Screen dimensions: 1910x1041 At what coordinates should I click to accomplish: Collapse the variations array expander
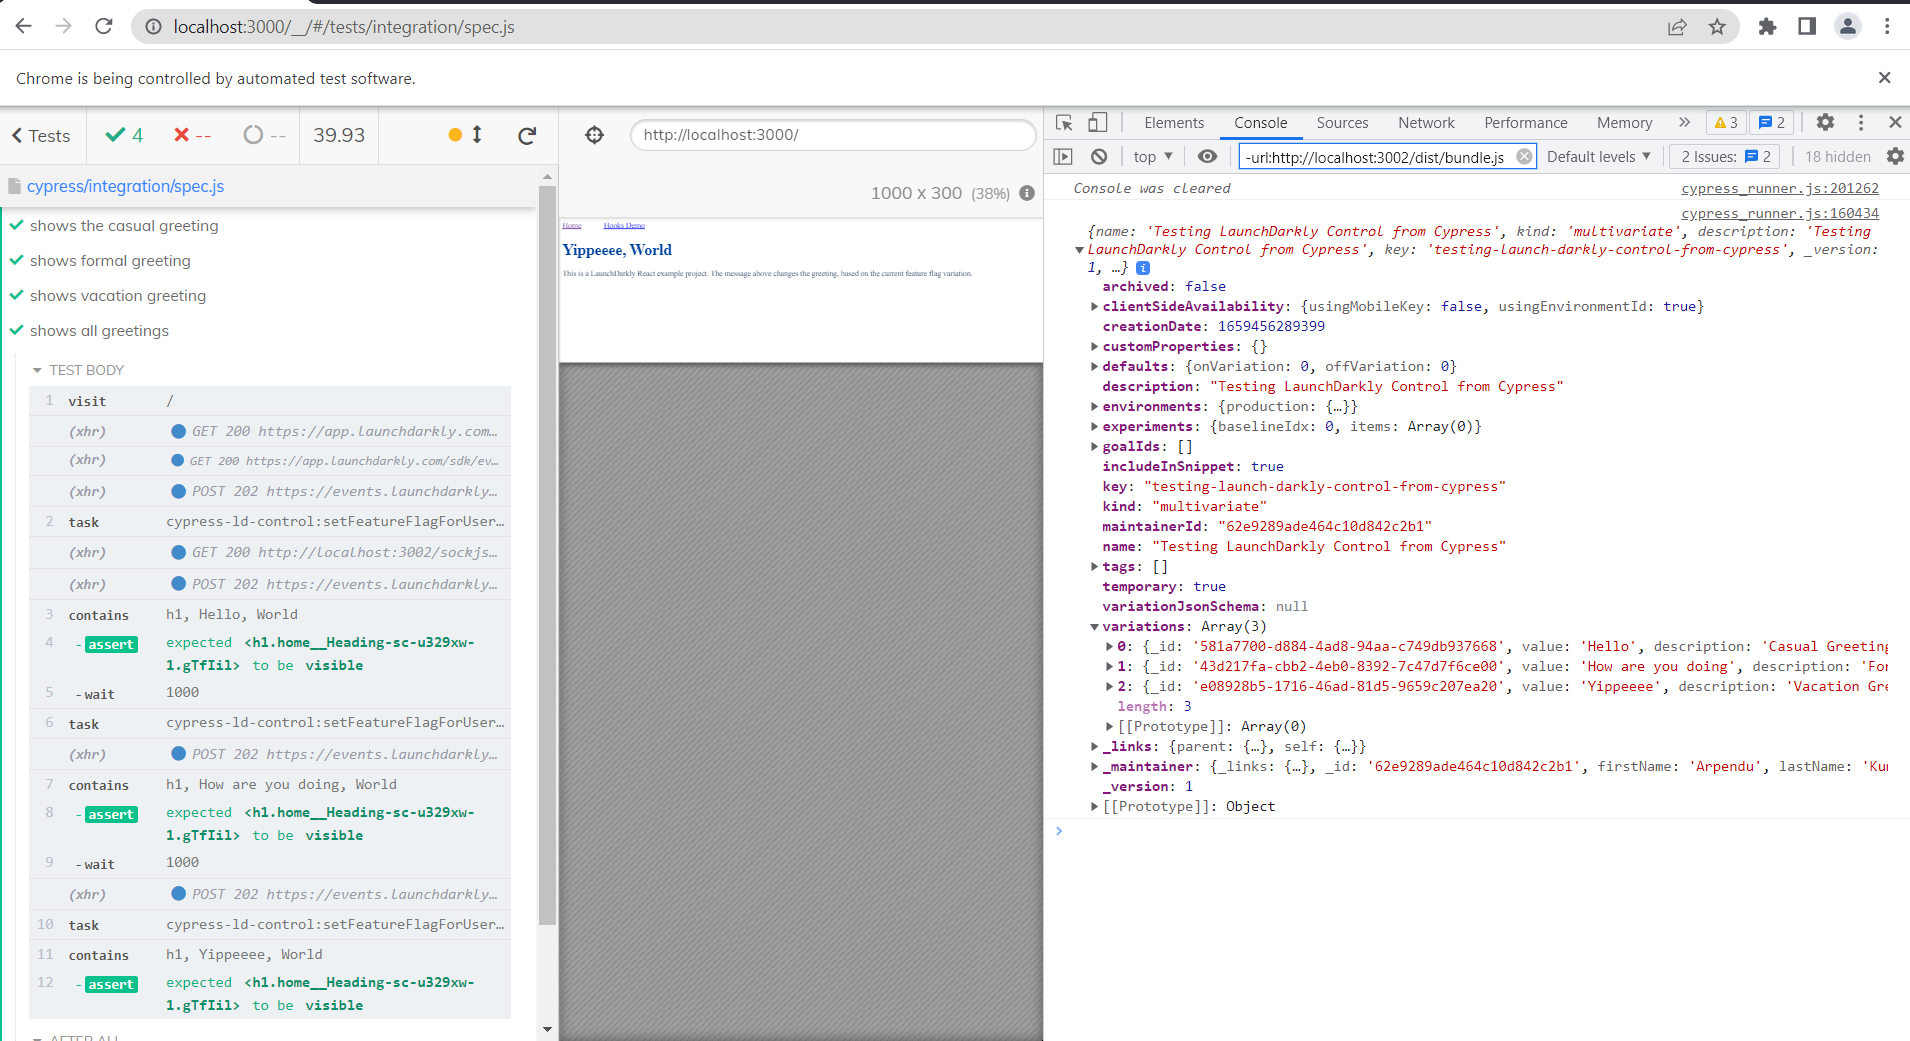[1095, 627]
